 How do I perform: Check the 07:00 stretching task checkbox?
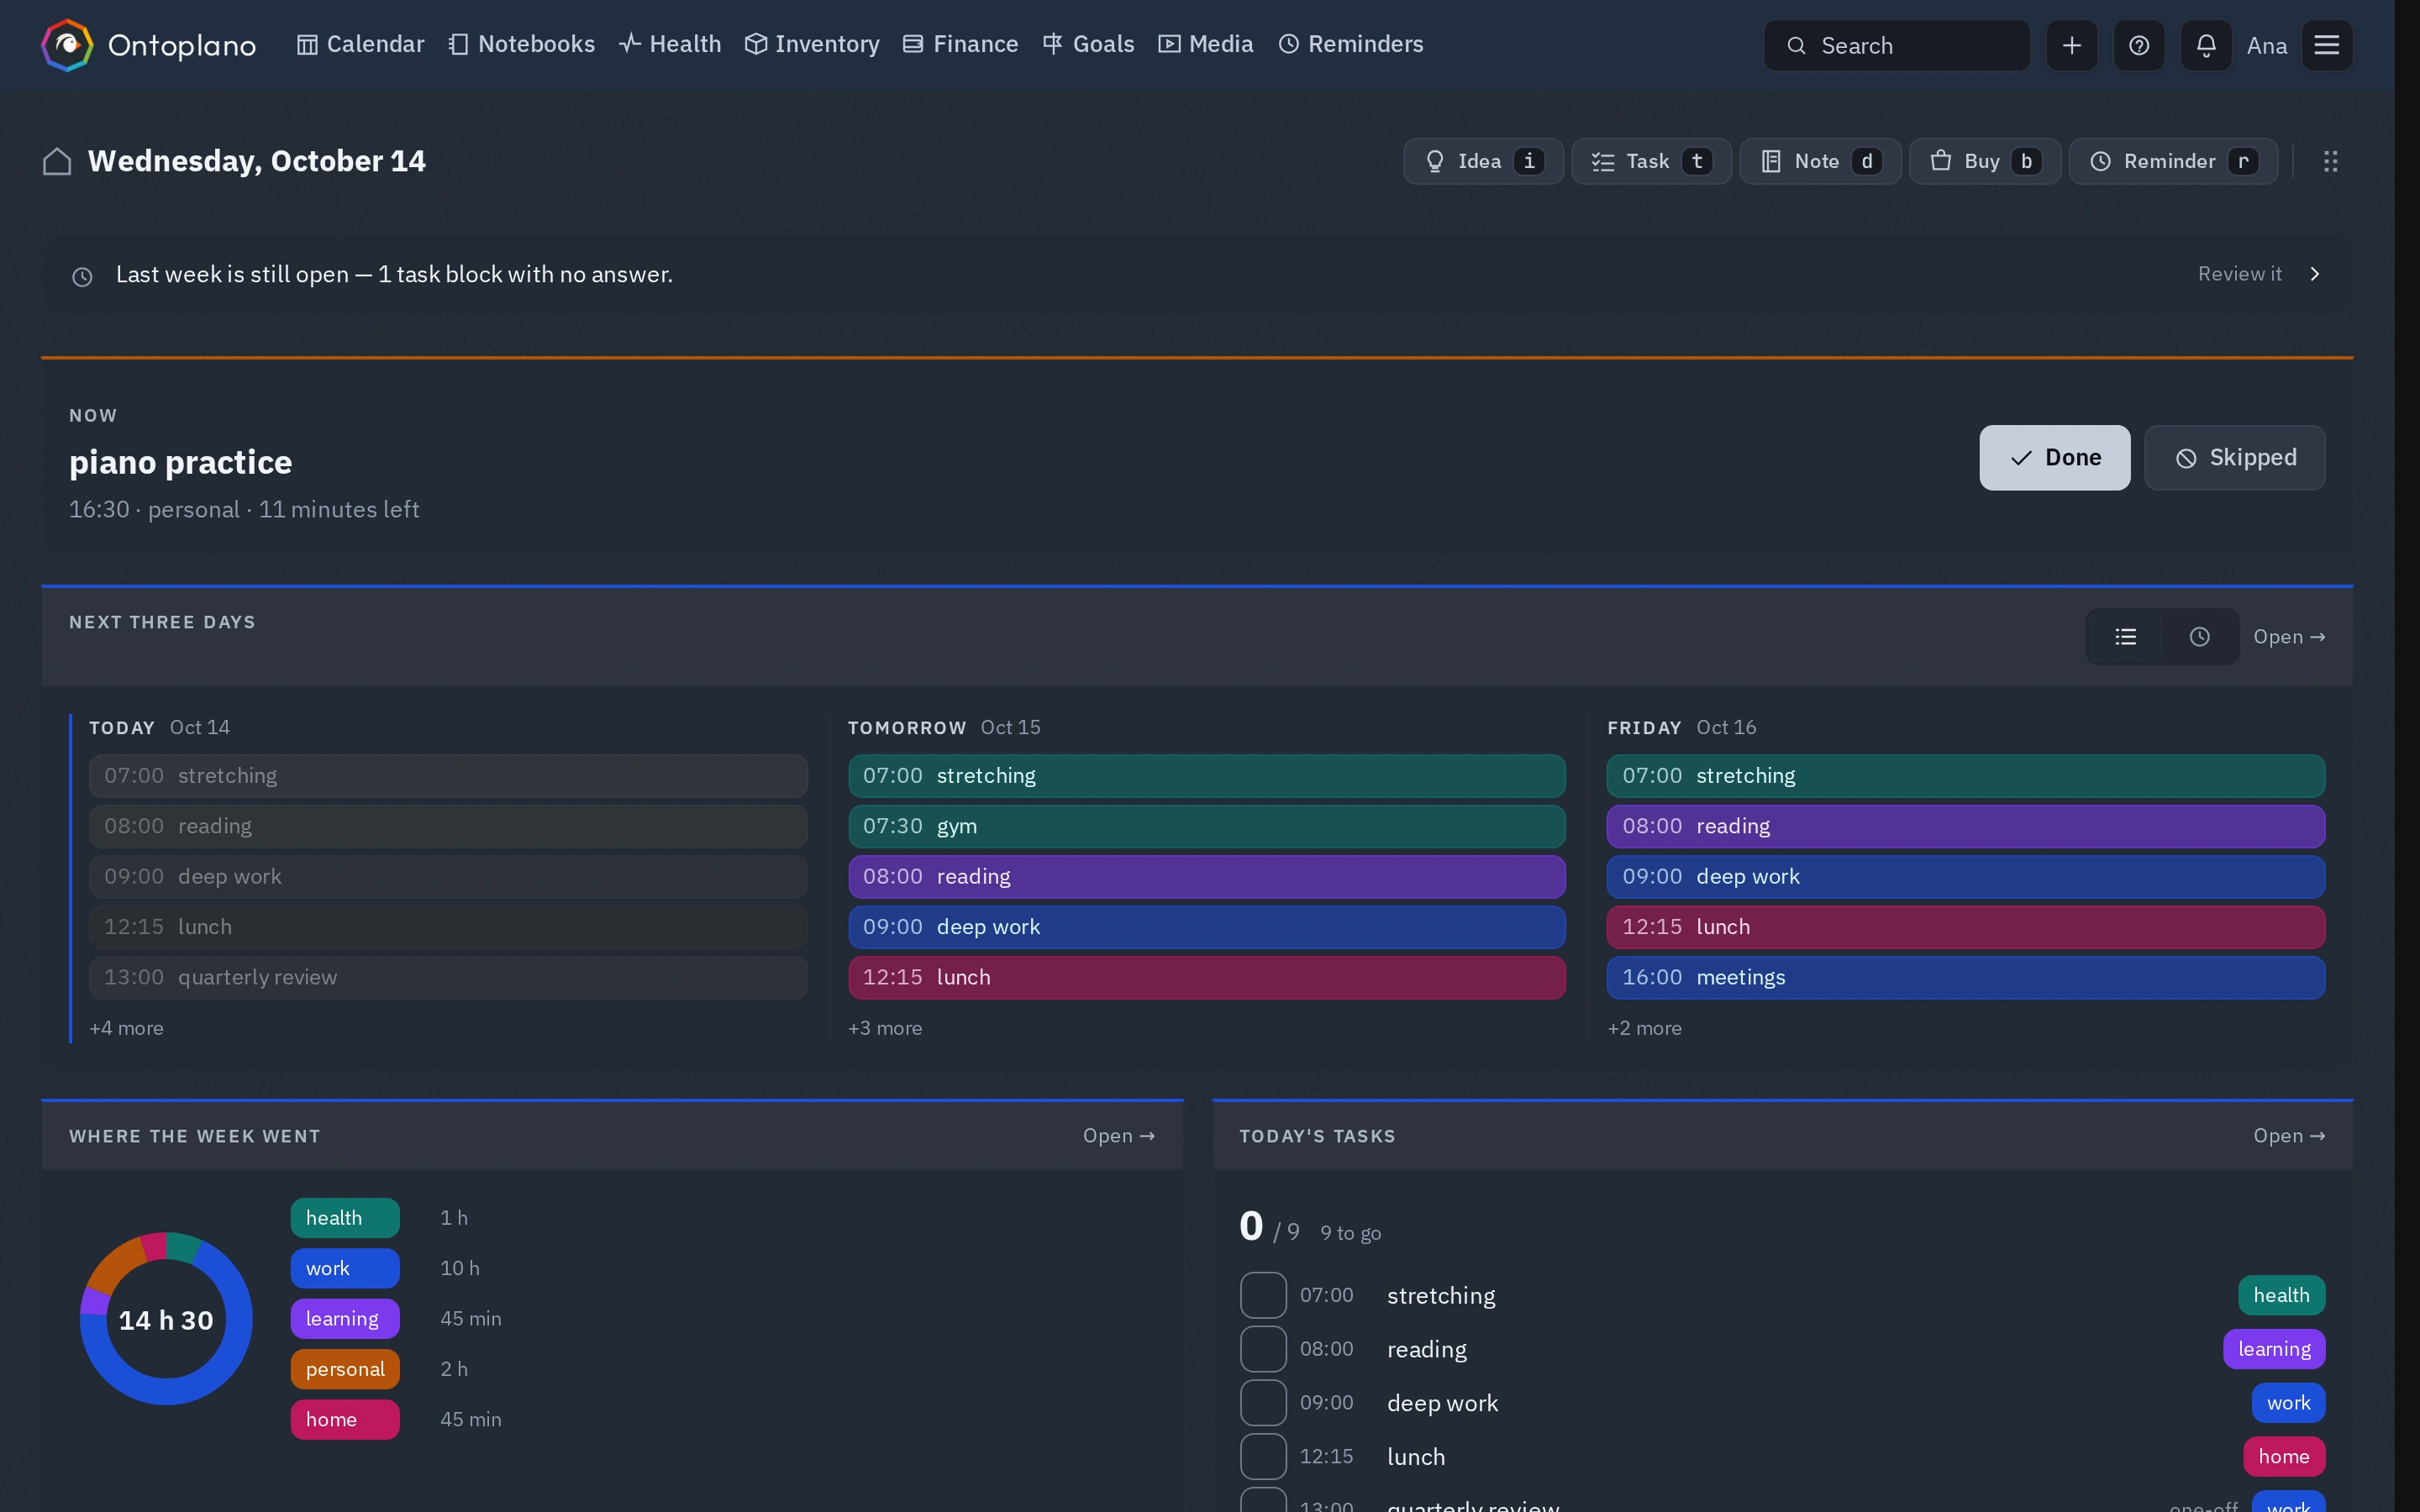1263,1295
